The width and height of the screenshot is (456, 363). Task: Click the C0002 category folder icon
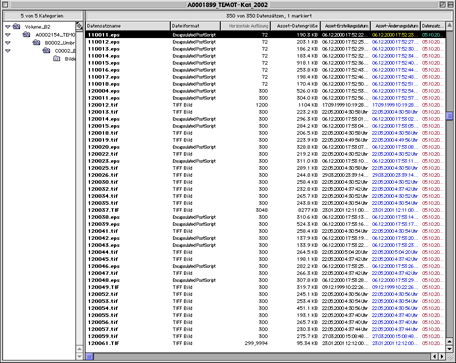tap(47, 50)
